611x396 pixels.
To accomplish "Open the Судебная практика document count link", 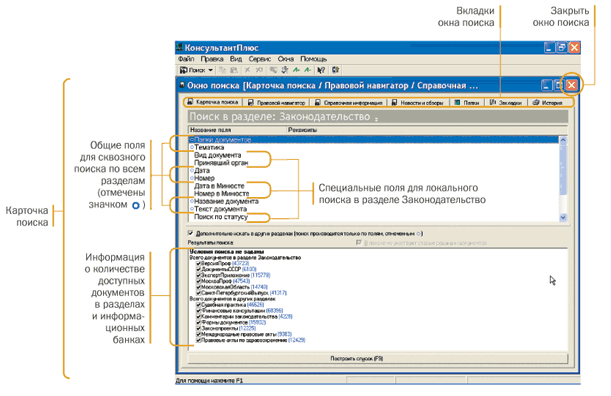I will pos(256,305).
